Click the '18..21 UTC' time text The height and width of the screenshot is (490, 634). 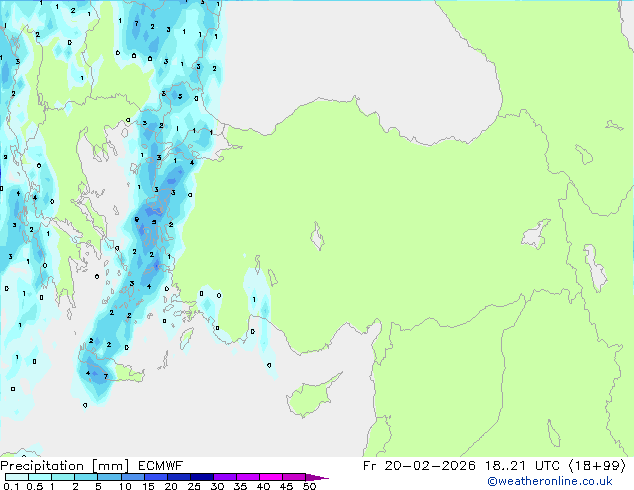(522, 466)
